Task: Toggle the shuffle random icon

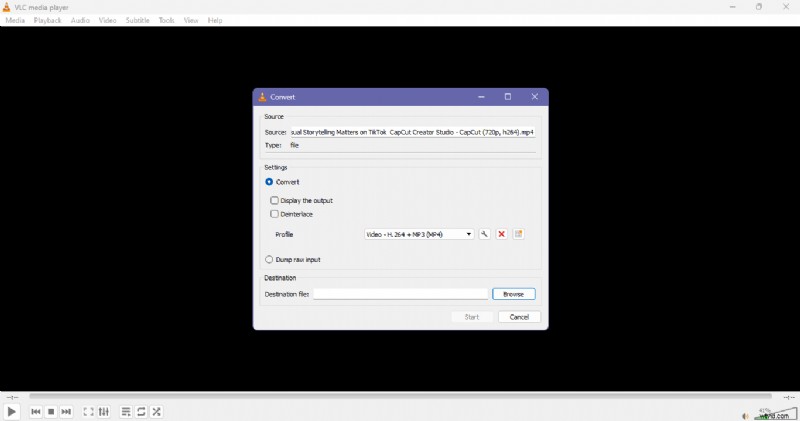Action: pos(156,411)
